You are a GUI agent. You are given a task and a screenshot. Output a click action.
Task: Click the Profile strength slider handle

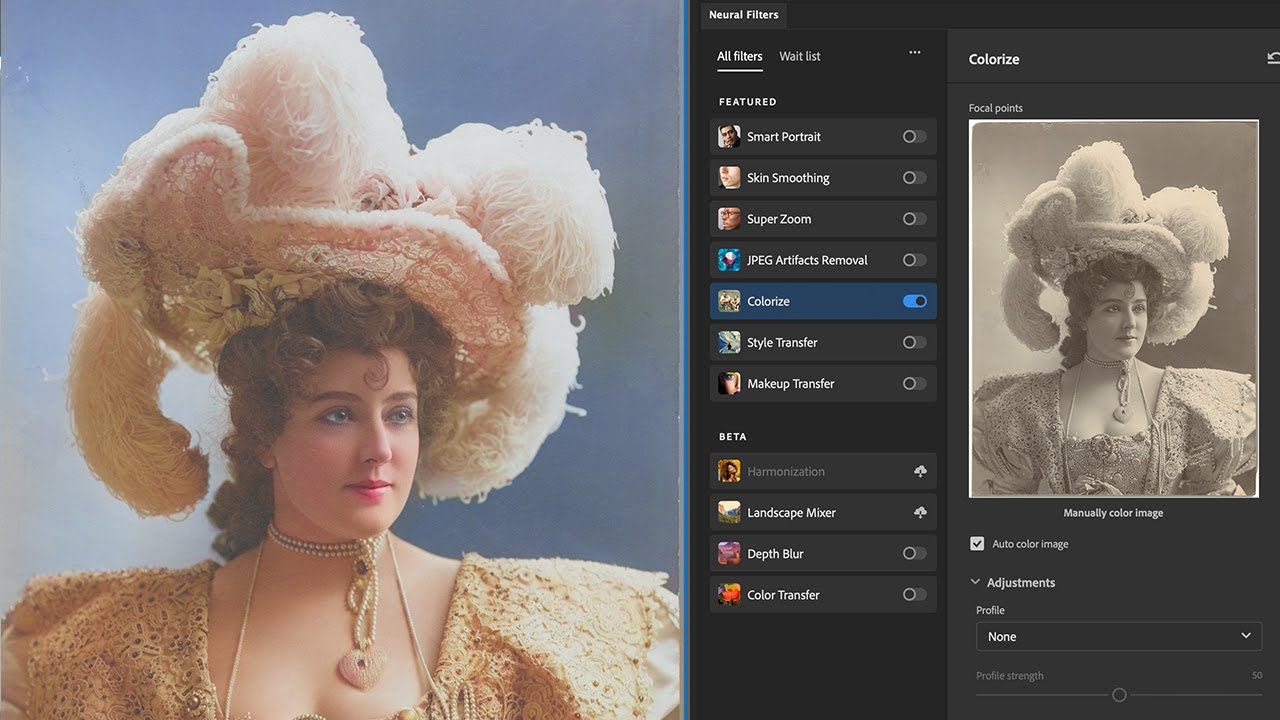(1119, 695)
